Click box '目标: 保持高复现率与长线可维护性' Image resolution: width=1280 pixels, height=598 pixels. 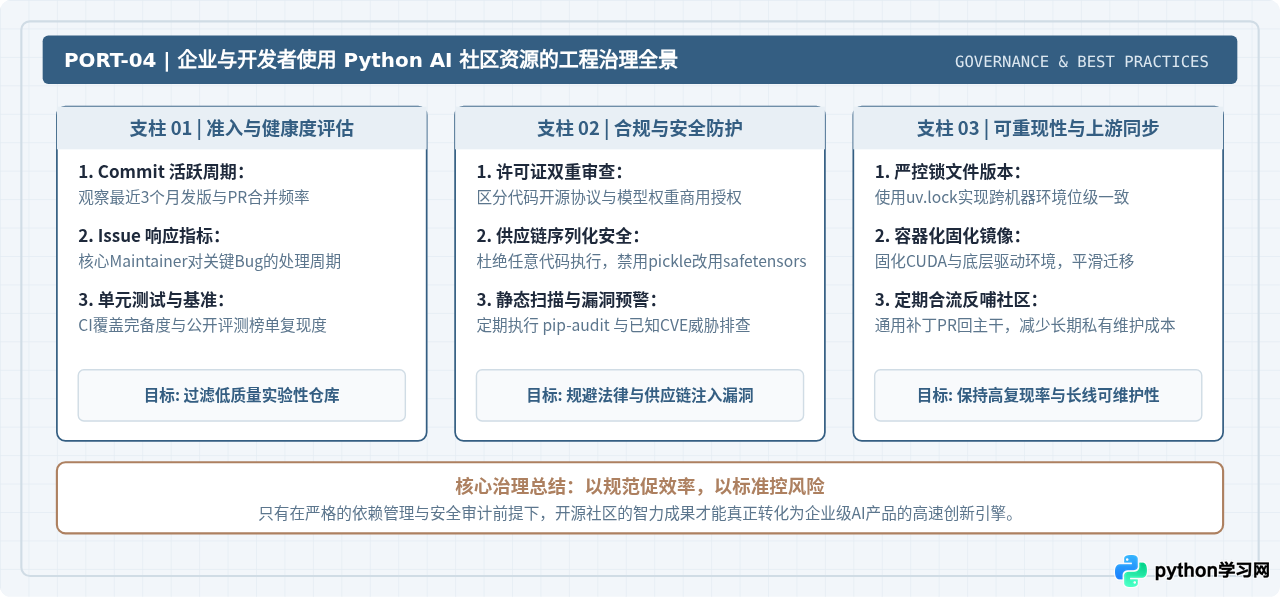click(1038, 395)
